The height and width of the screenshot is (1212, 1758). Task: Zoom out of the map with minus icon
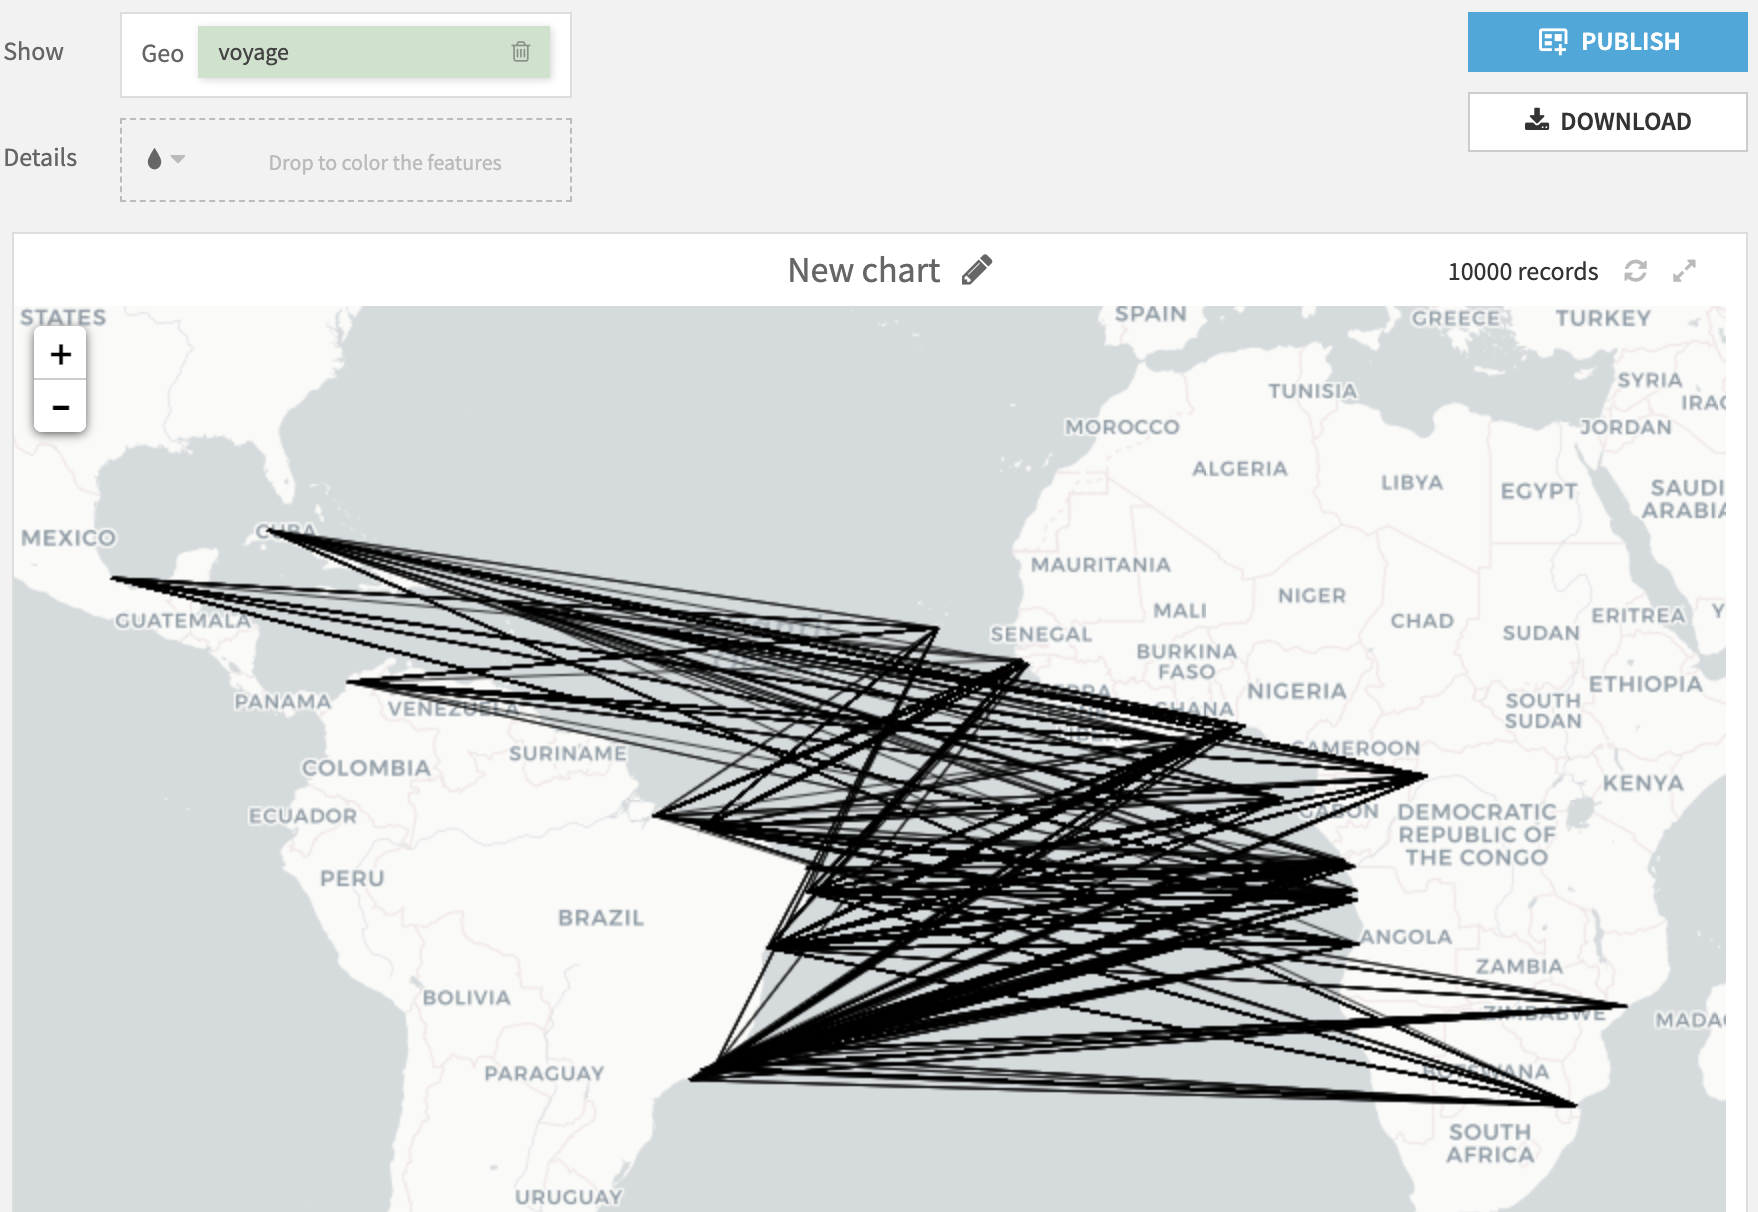click(x=60, y=406)
